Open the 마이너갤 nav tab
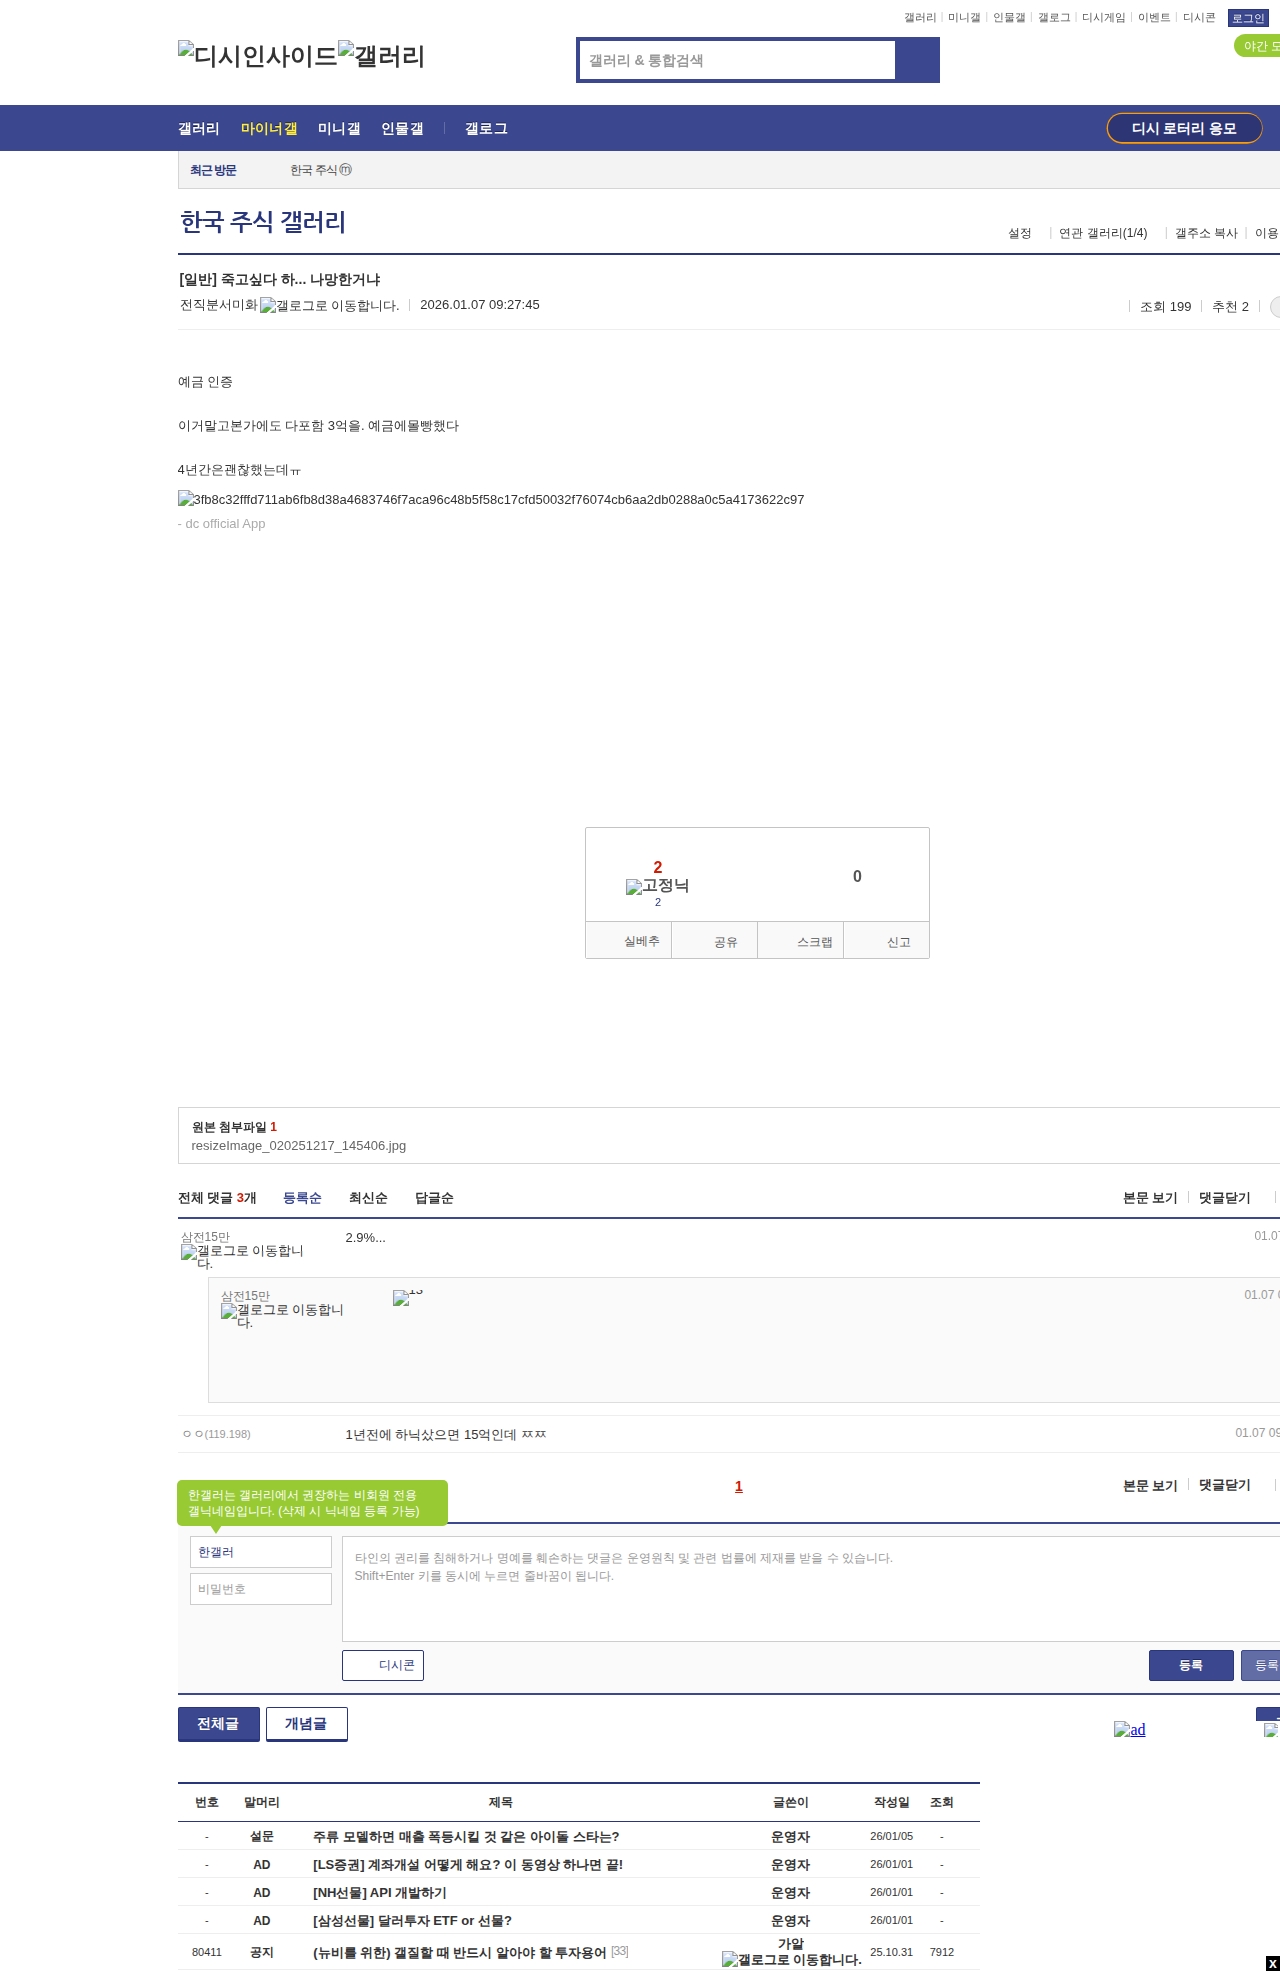This screenshot has width=1280, height=1971. (269, 128)
